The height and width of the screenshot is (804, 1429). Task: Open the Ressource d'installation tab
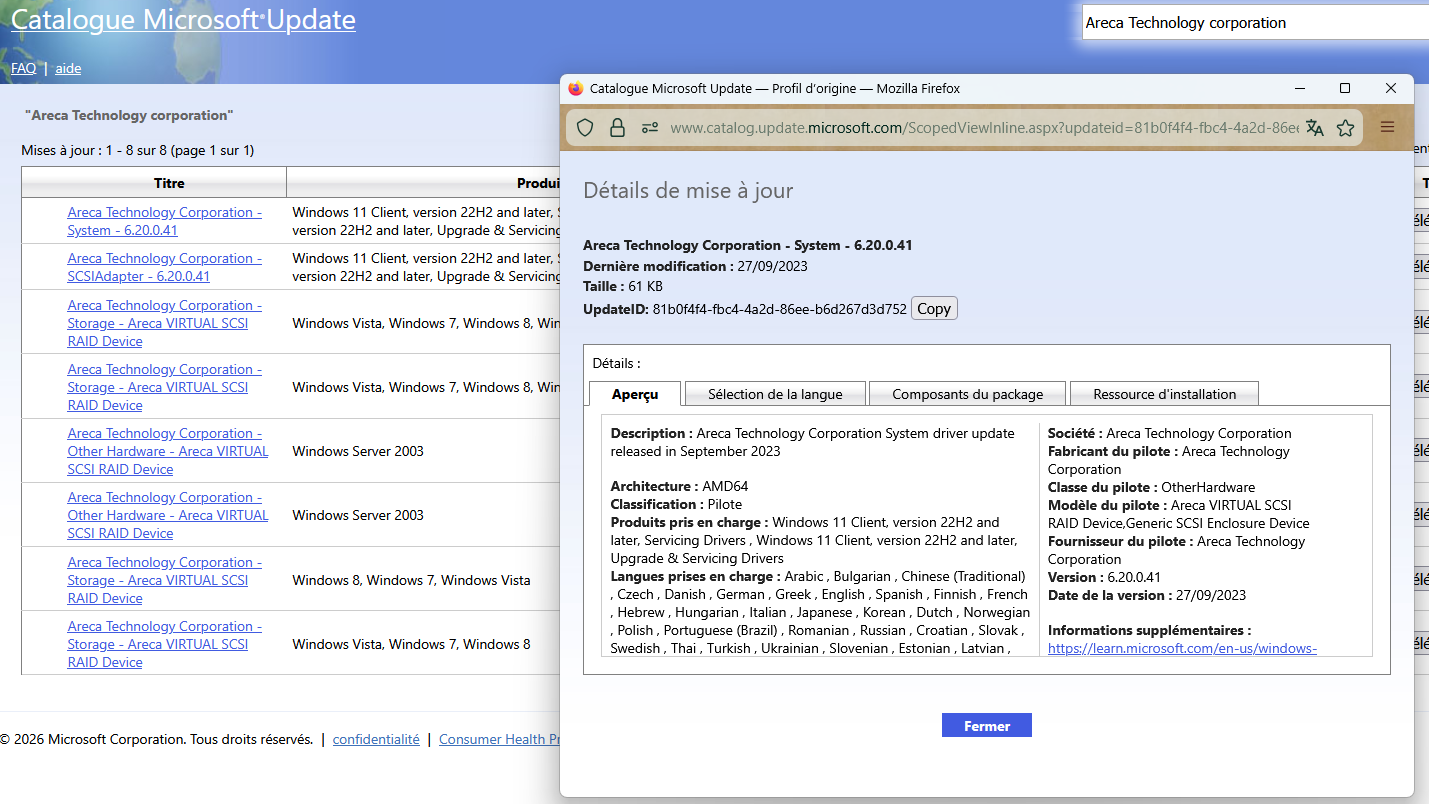click(1165, 394)
